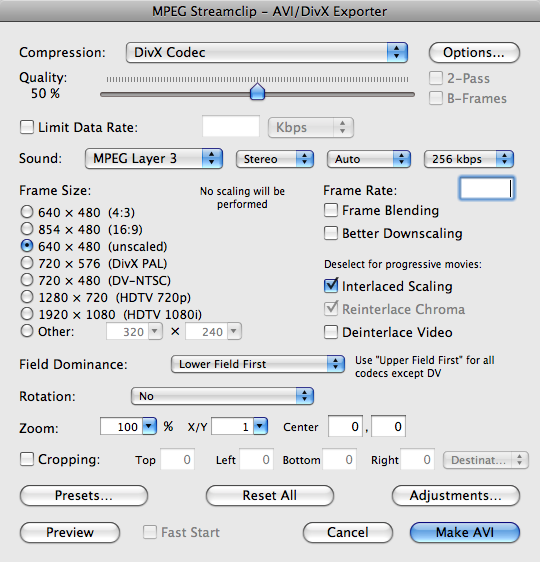Click the Quality slider handle

pyautogui.click(x=257, y=92)
